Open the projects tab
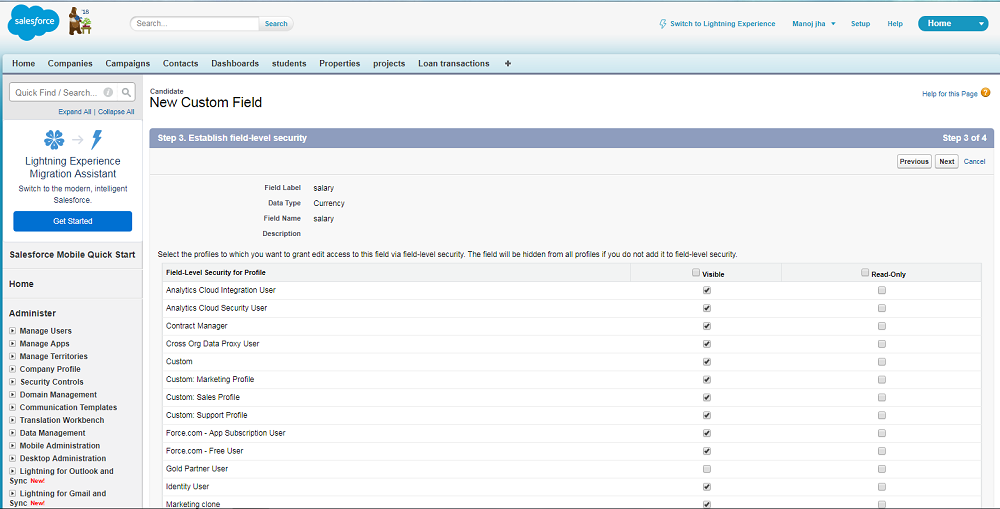This screenshot has height=509, width=1000. (389, 63)
